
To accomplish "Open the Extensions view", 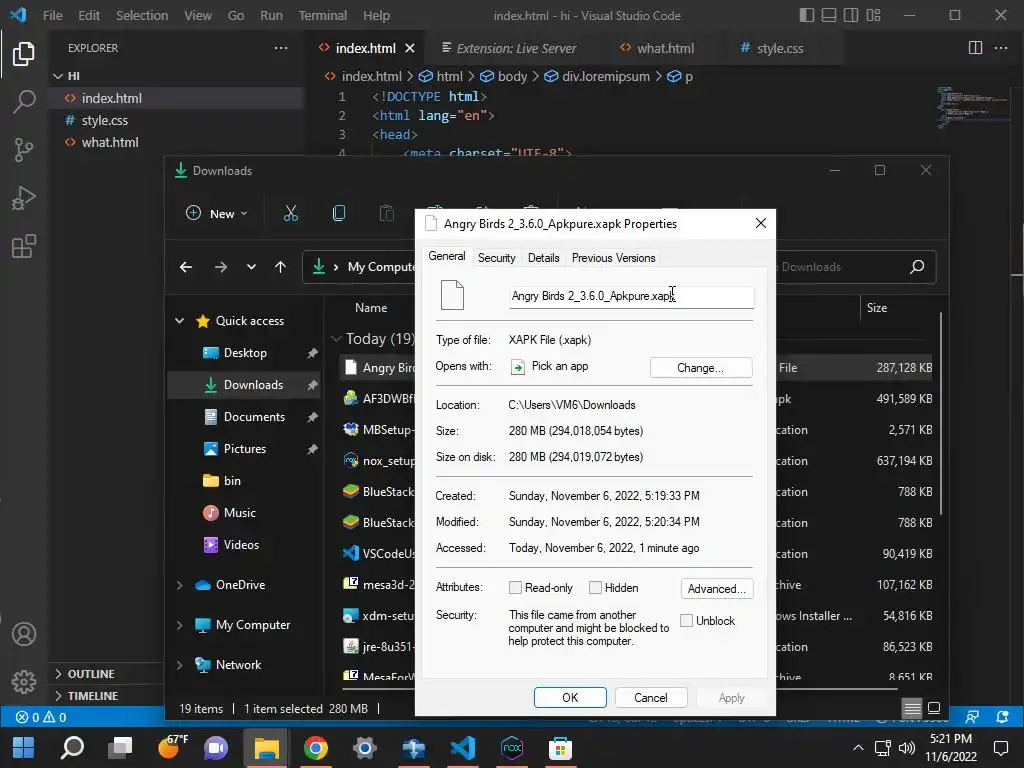I will 24,246.
